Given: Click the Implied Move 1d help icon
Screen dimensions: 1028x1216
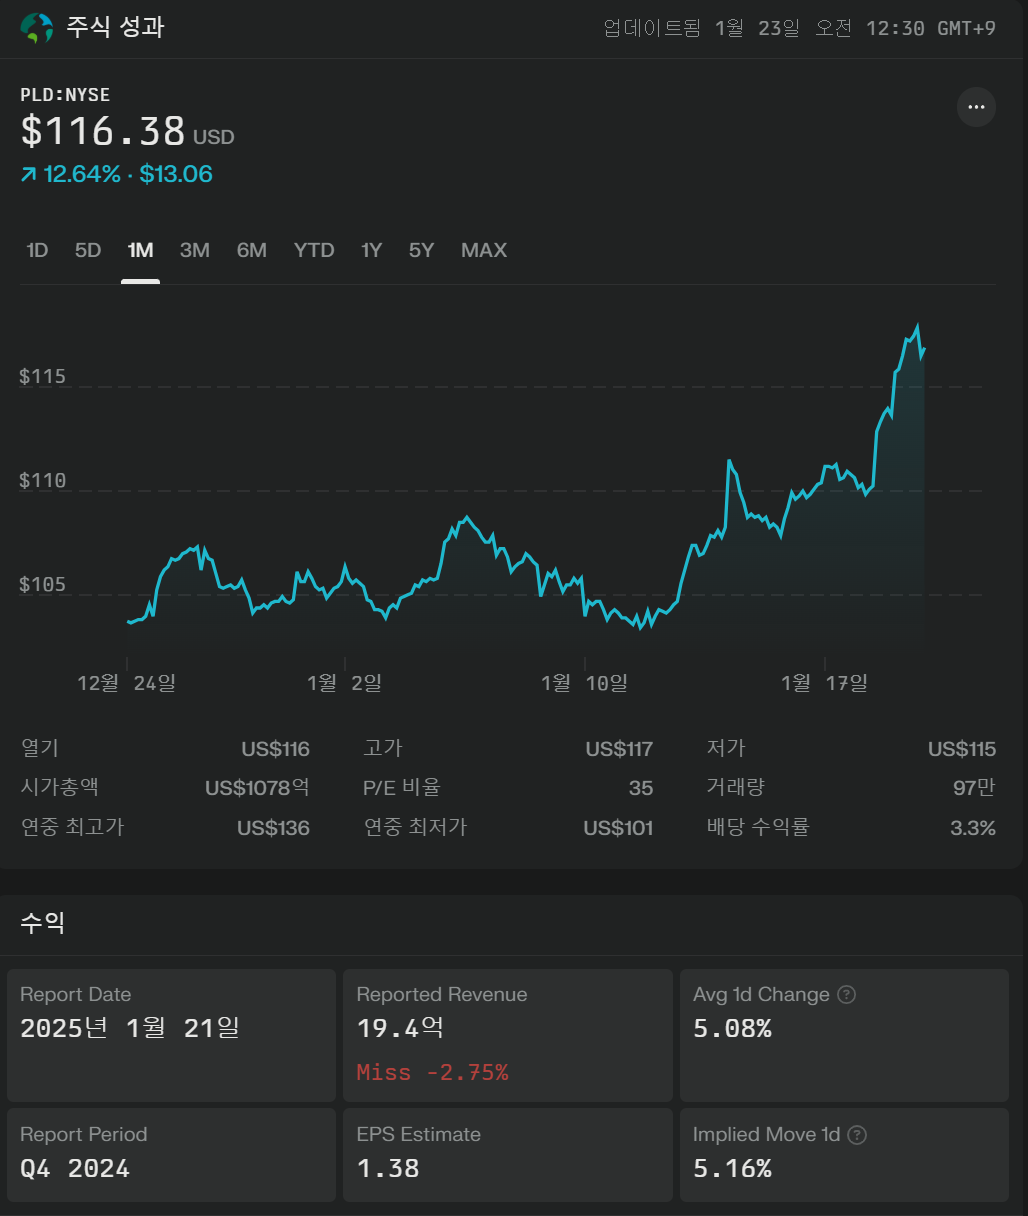Looking at the screenshot, I should pyautogui.click(x=857, y=1135).
